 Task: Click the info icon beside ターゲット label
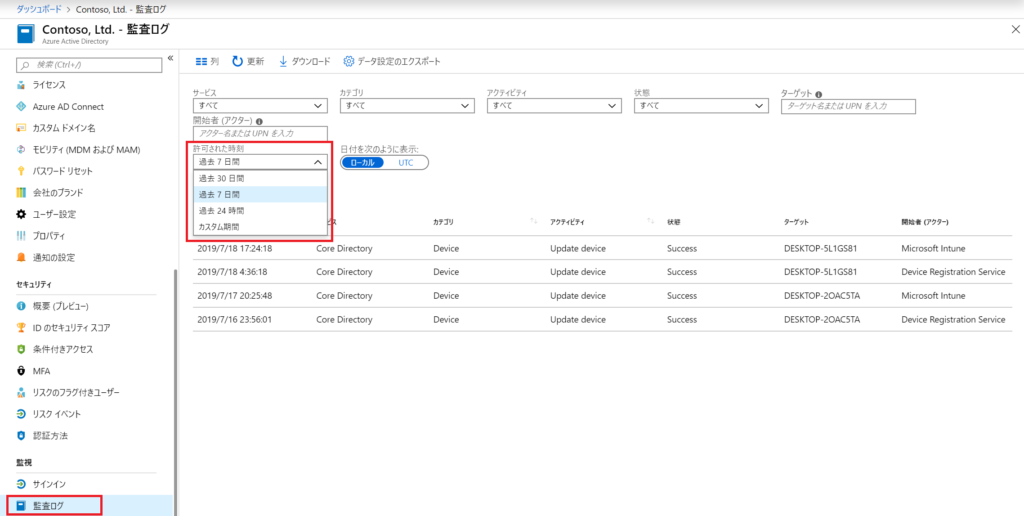[818, 94]
